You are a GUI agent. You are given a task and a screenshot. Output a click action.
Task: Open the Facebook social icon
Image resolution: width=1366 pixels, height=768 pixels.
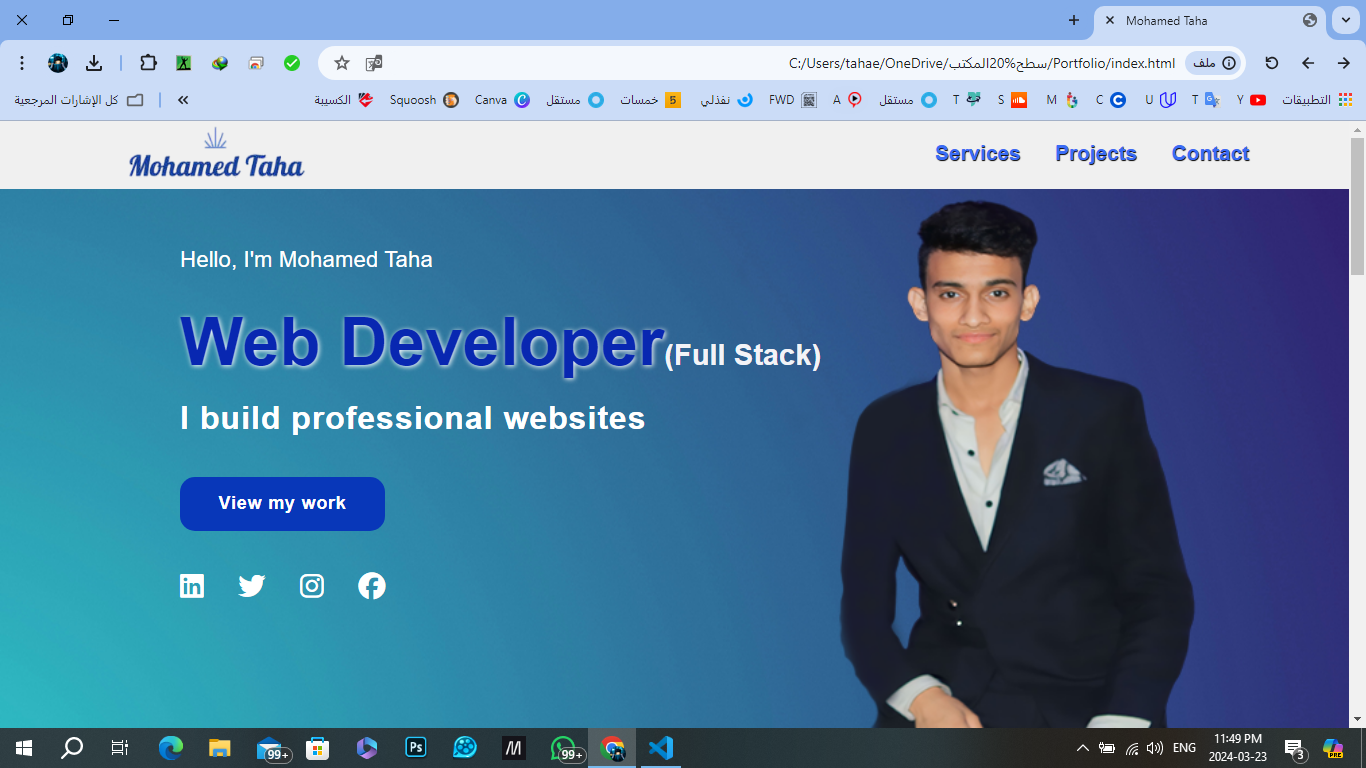372,586
